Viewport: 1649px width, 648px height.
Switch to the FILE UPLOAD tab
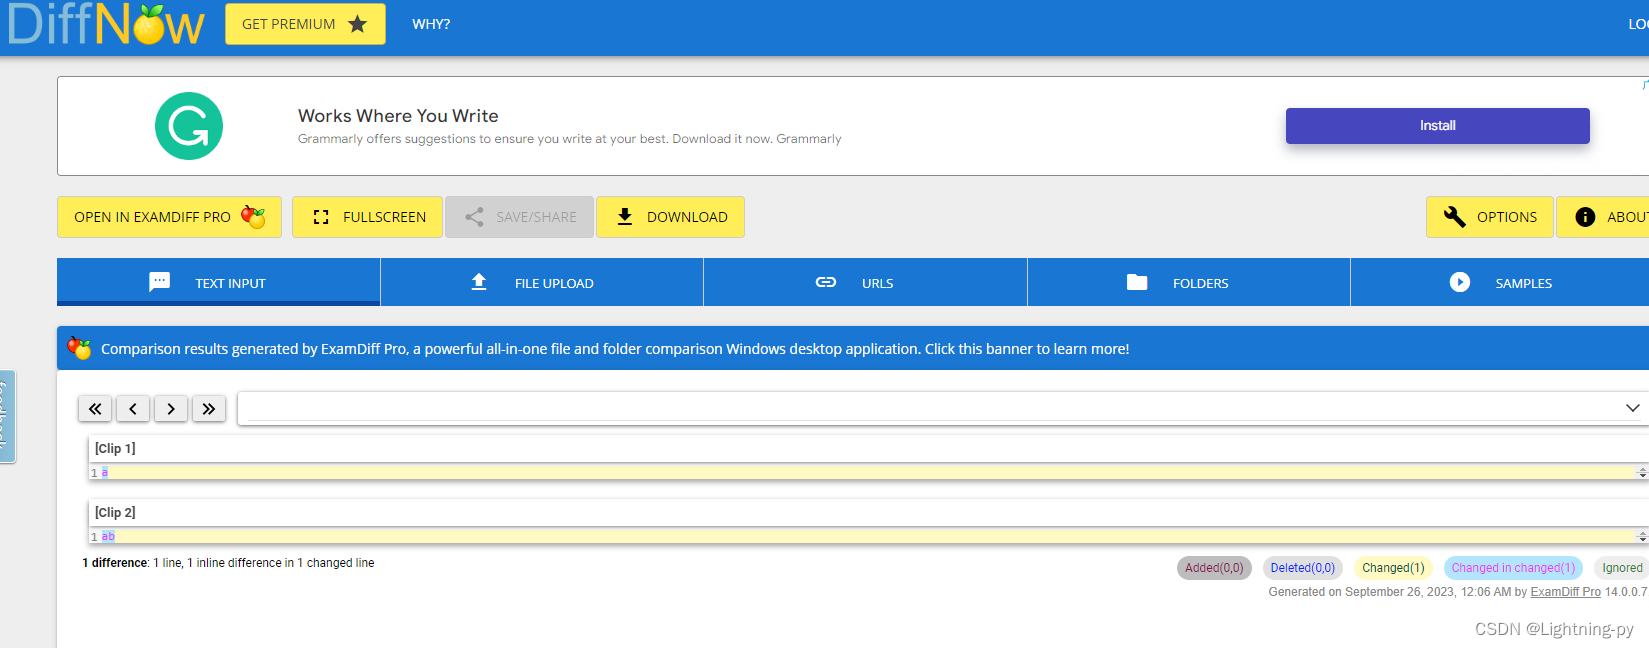coord(542,283)
